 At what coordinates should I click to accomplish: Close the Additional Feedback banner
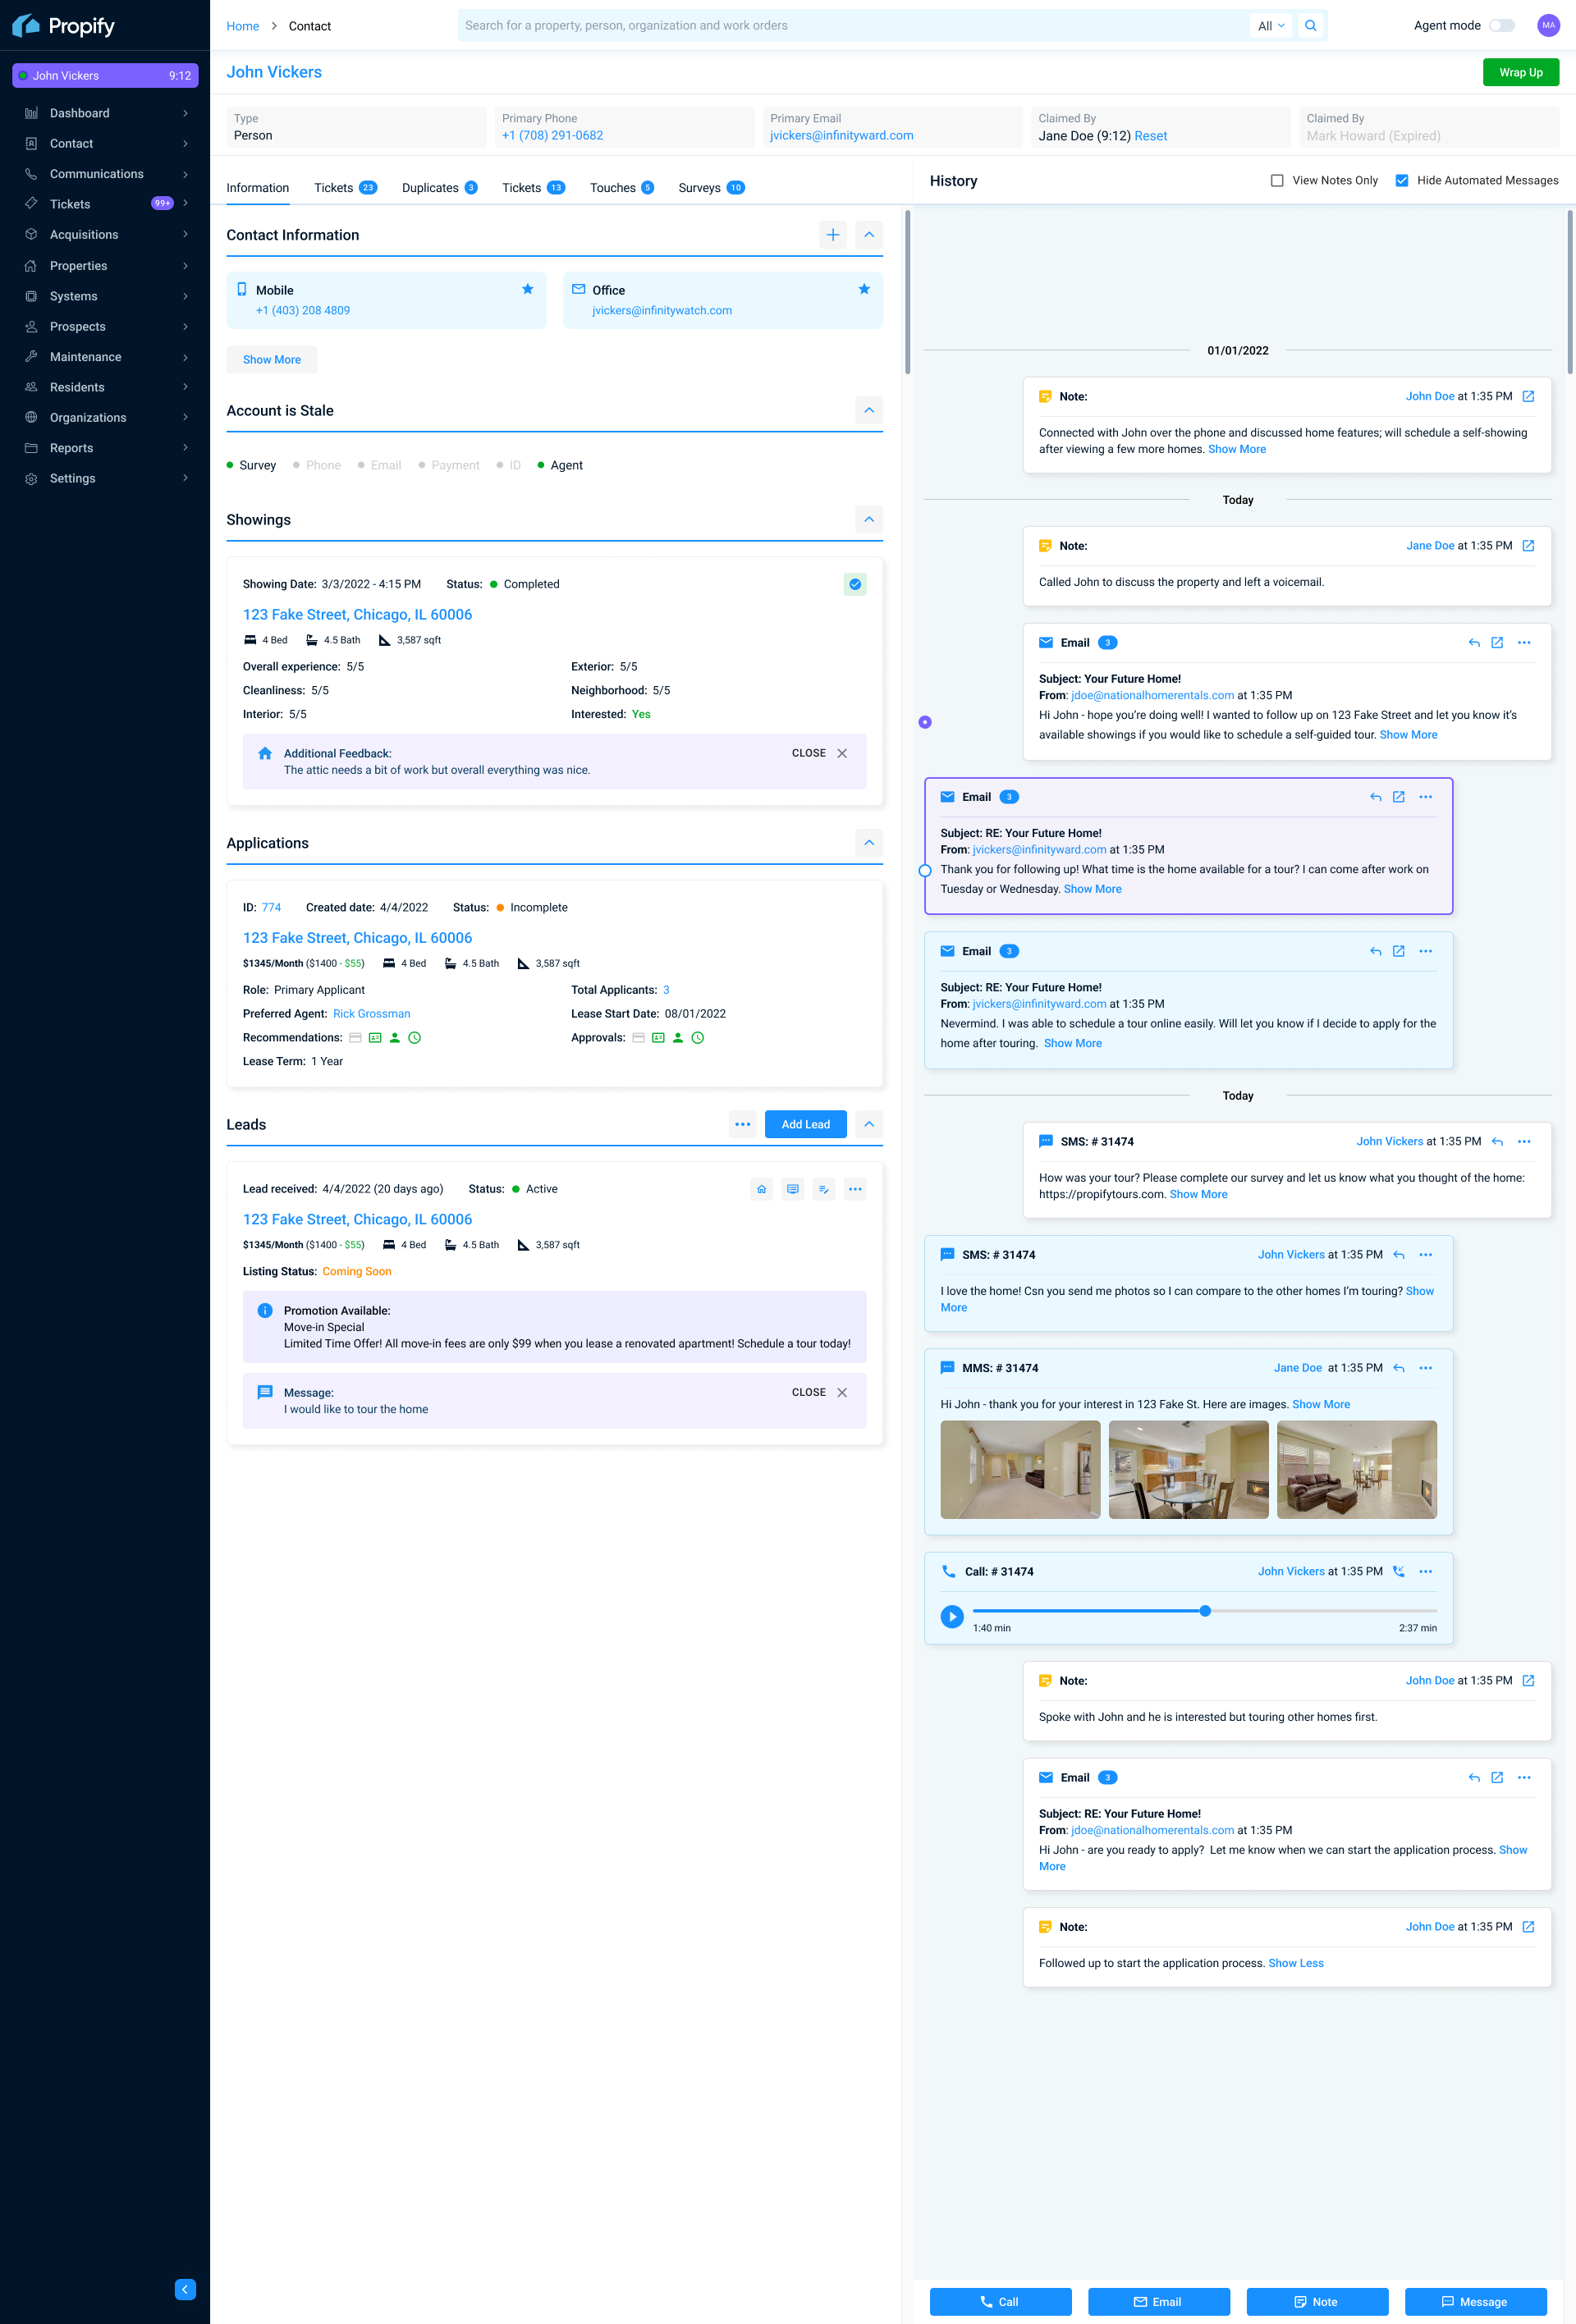pos(842,754)
